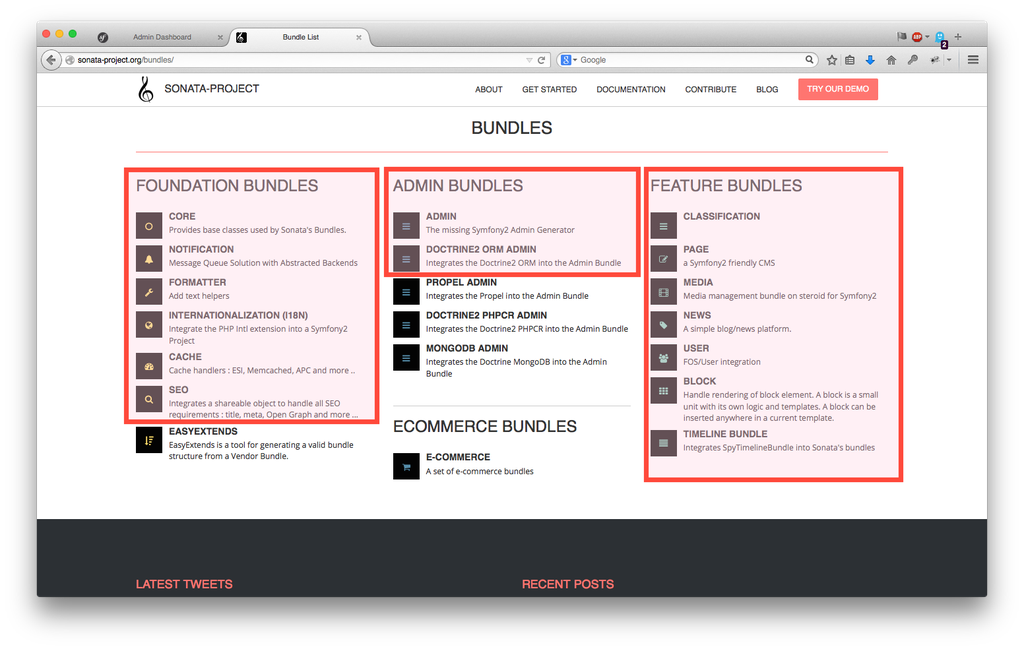This screenshot has height=649, width=1024.
Task: Expand the Adblock Plus dropdown arrow
Action: point(927,37)
